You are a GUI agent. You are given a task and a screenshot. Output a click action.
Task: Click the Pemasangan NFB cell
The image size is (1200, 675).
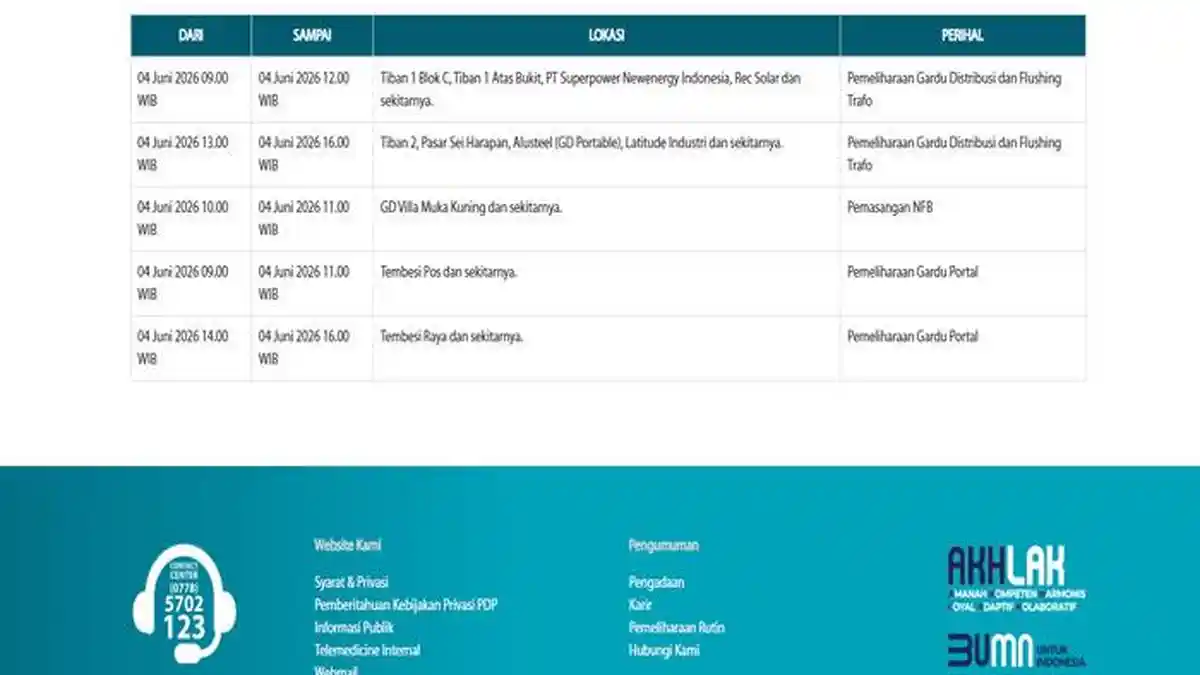(x=963, y=219)
